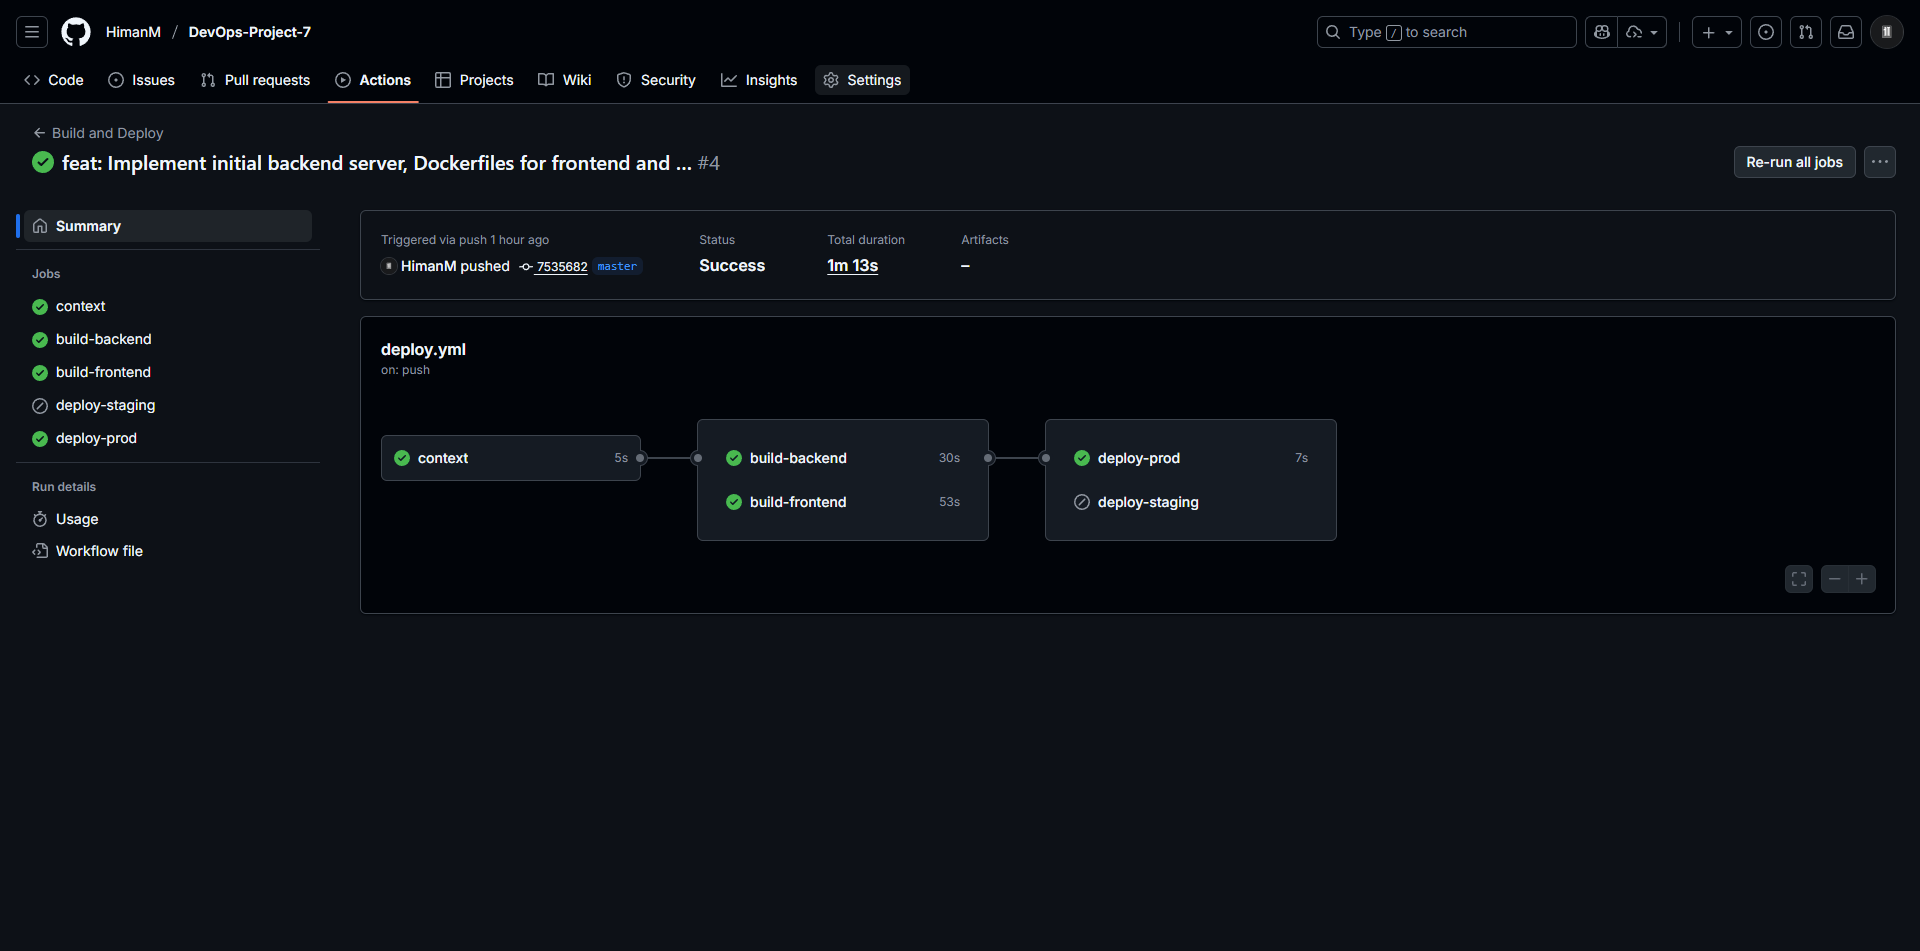The width and height of the screenshot is (1920, 951).
Task: Expand the Create new dropdown
Action: [x=1717, y=32]
